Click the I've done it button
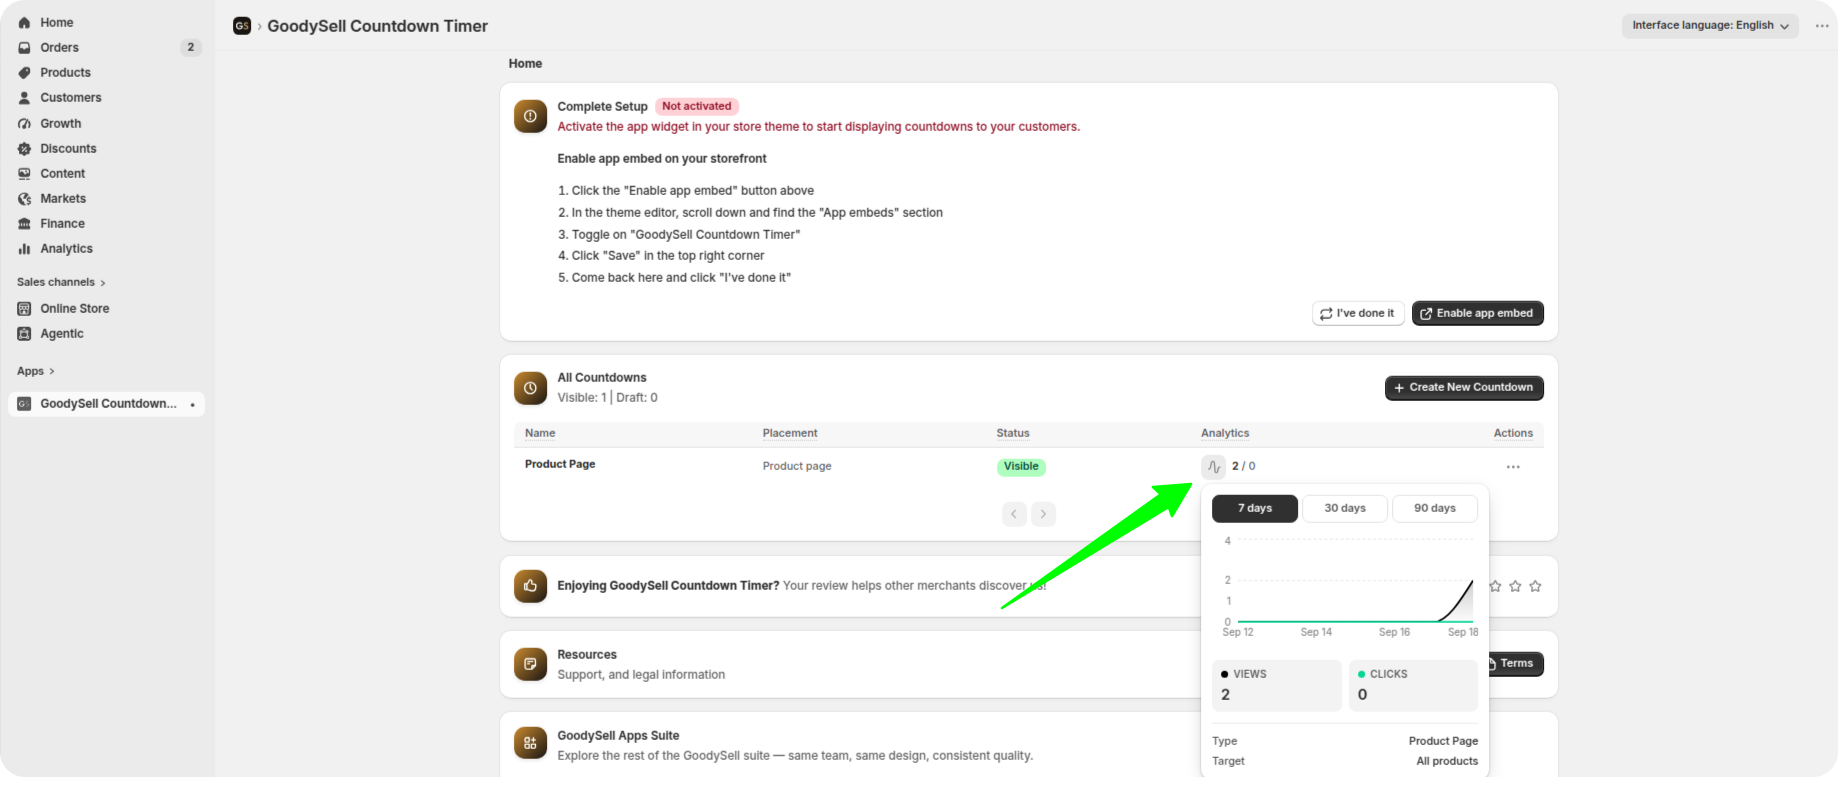The height and width of the screenshot is (785, 1838). pos(1358,313)
